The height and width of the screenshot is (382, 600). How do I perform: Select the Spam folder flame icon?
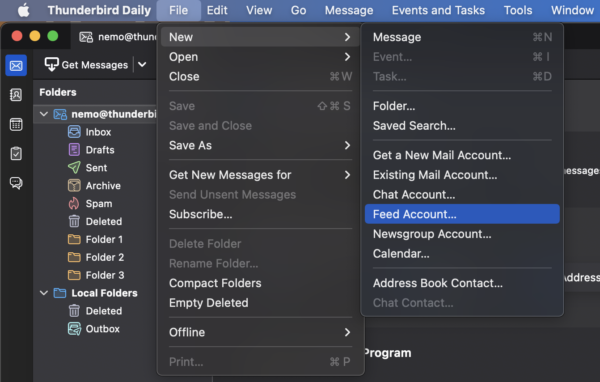click(x=74, y=203)
